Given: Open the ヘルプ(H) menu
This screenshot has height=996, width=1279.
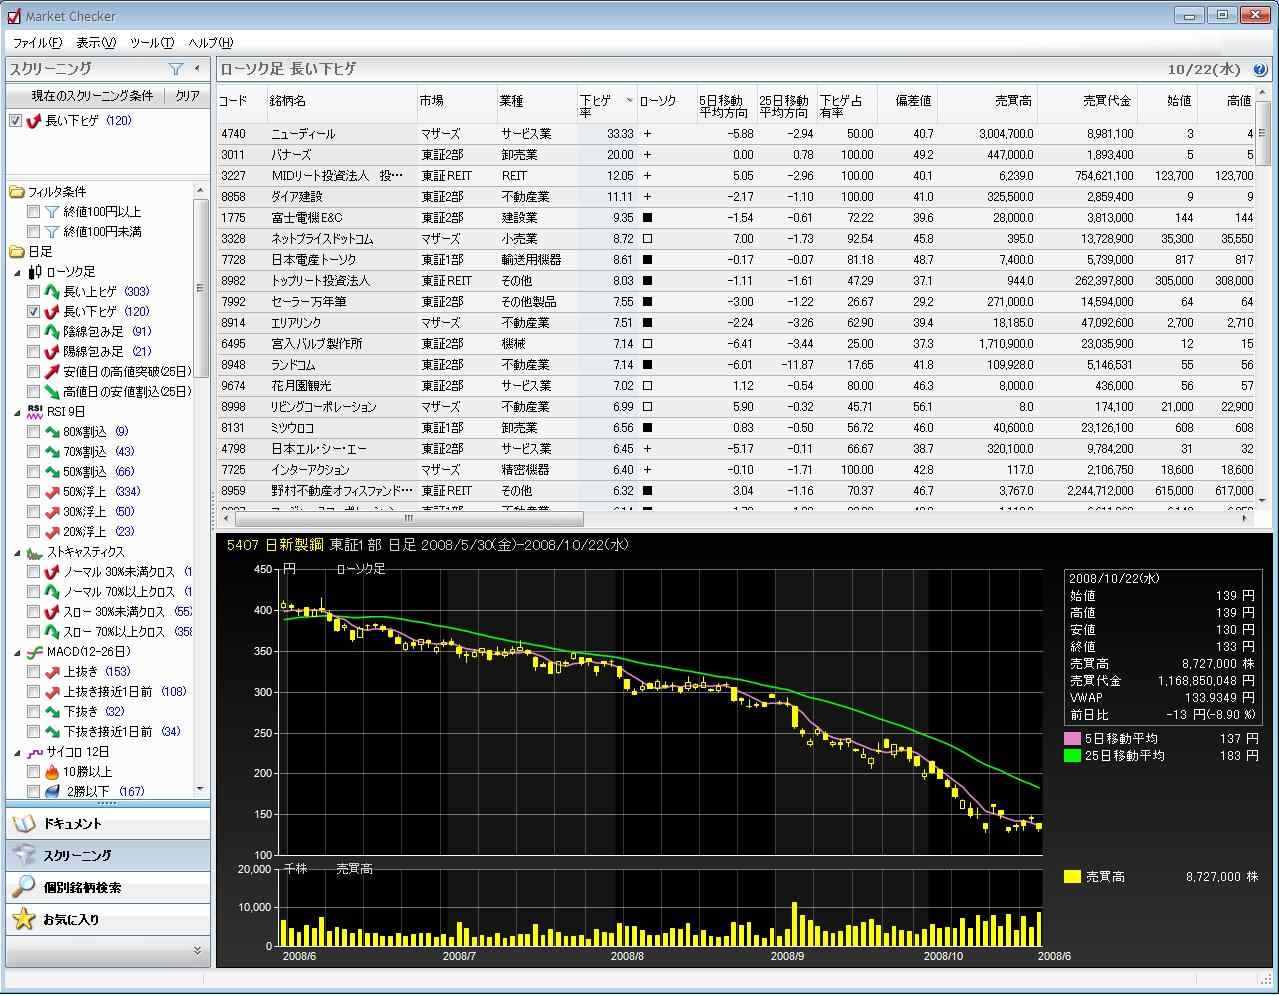Looking at the screenshot, I should click(x=211, y=43).
